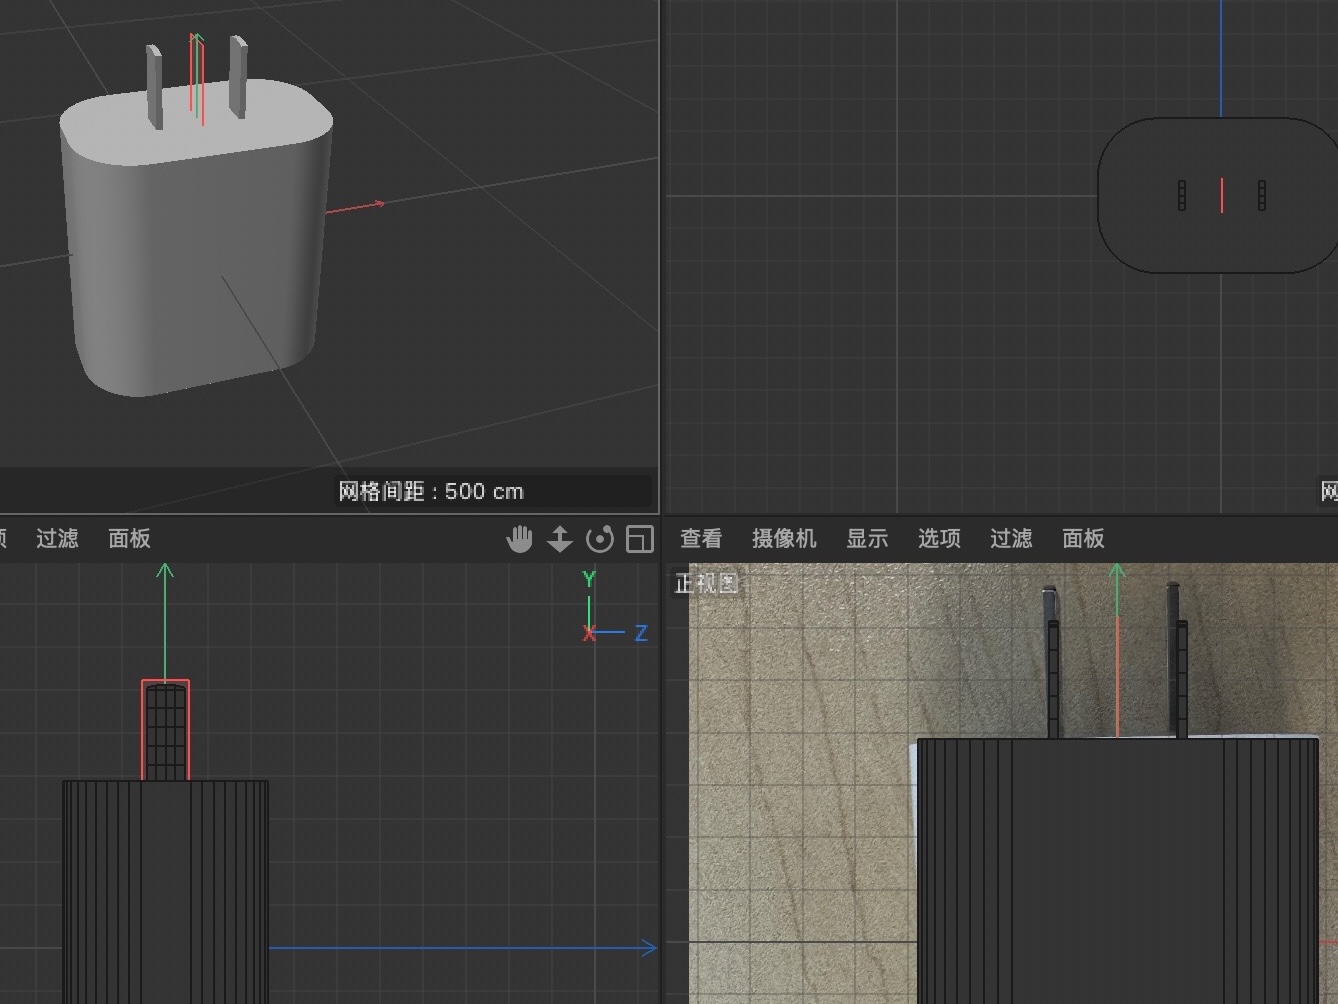Open 显示 menu in front view
1338x1004 pixels.
[x=867, y=539]
